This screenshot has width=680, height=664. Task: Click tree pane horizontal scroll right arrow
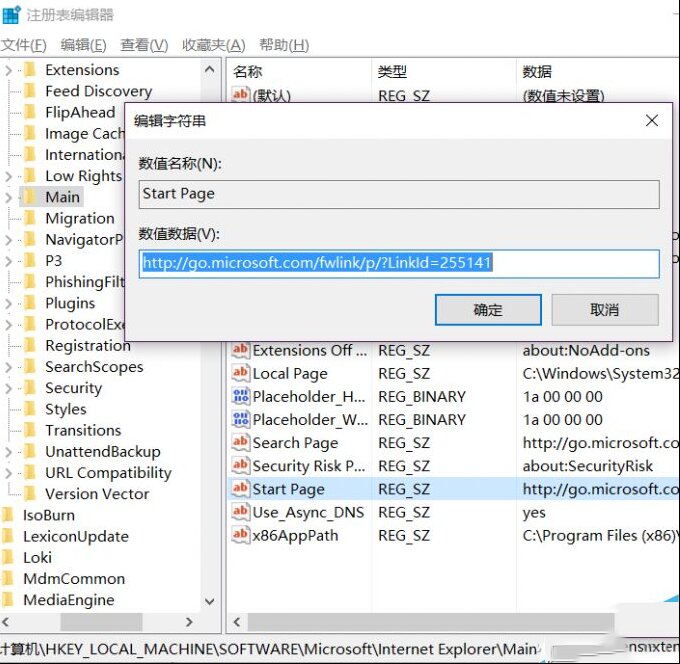tap(189, 622)
